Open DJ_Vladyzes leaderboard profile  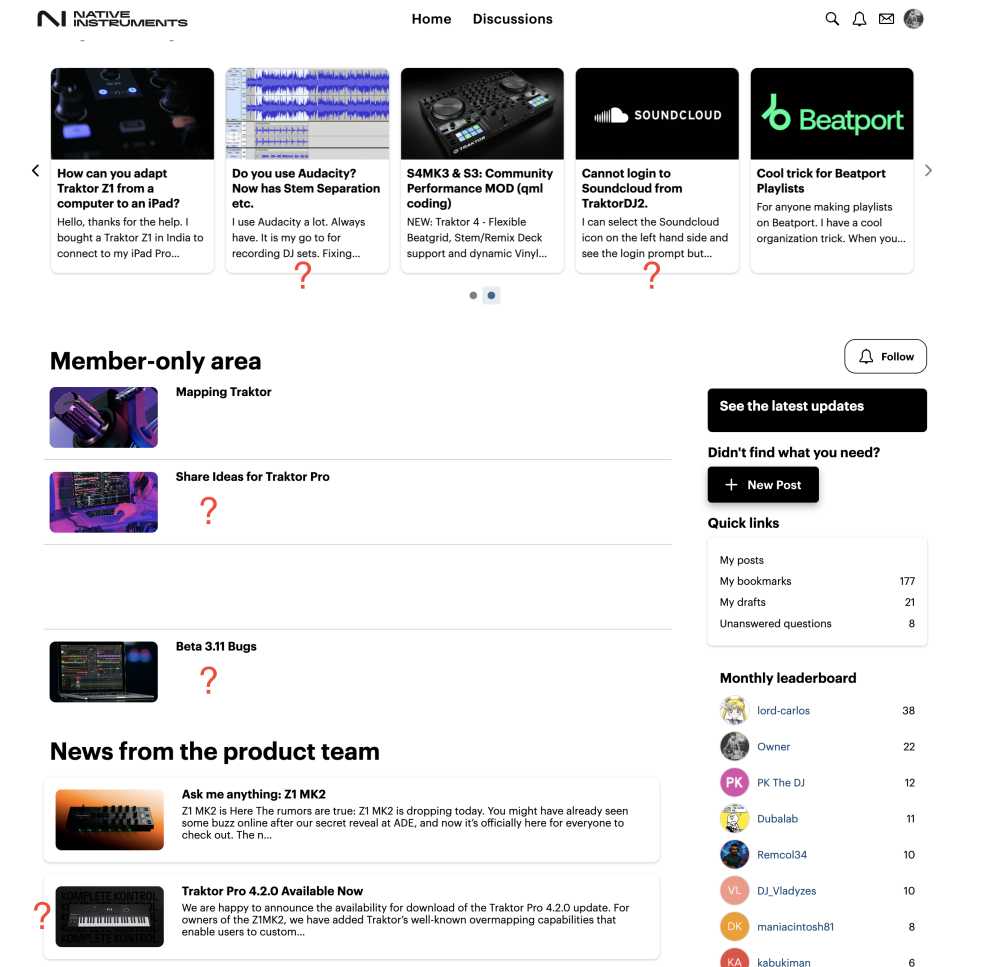click(x=786, y=890)
